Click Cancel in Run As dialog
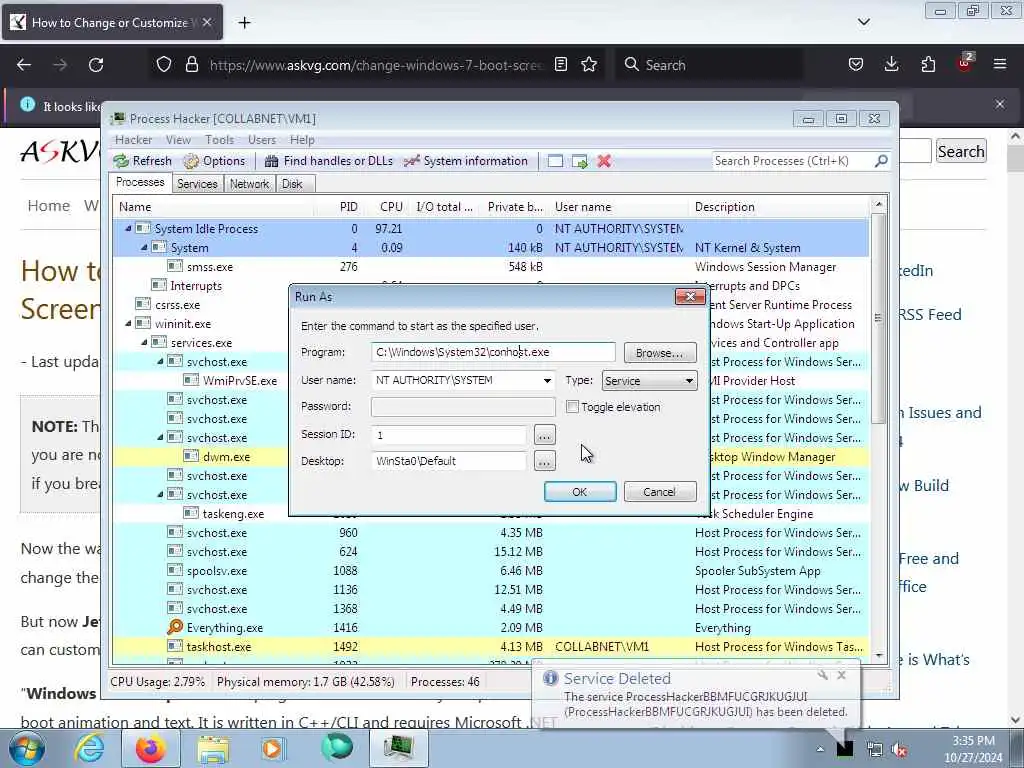1024x768 pixels. [x=660, y=492]
